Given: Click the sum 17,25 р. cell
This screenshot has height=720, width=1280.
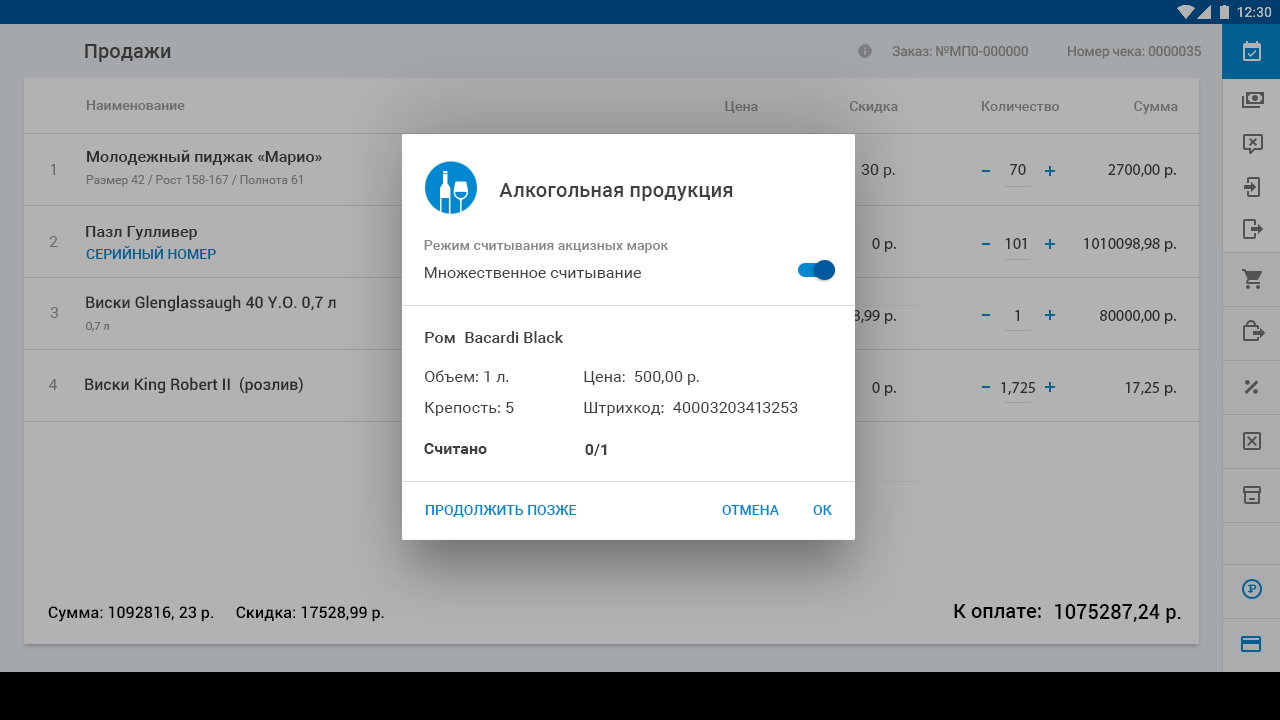Looking at the screenshot, I should click(1151, 388).
